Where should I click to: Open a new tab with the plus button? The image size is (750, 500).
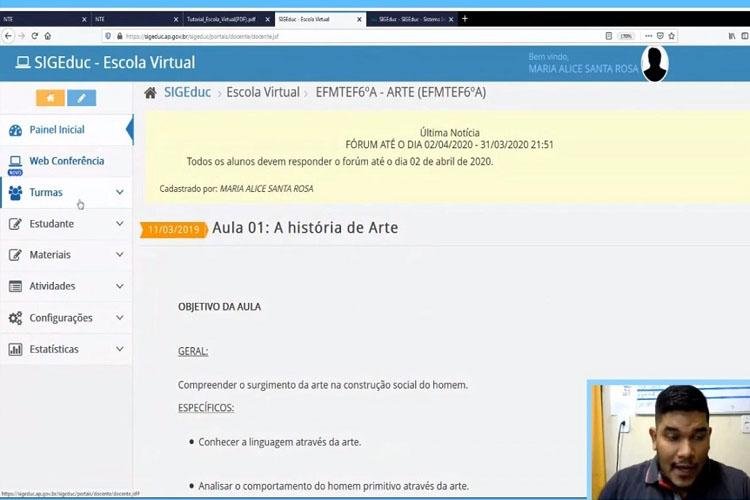(x=464, y=19)
